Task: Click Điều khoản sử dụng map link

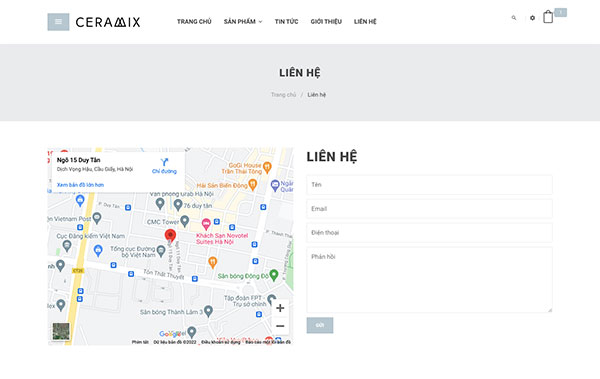Action: (221, 342)
